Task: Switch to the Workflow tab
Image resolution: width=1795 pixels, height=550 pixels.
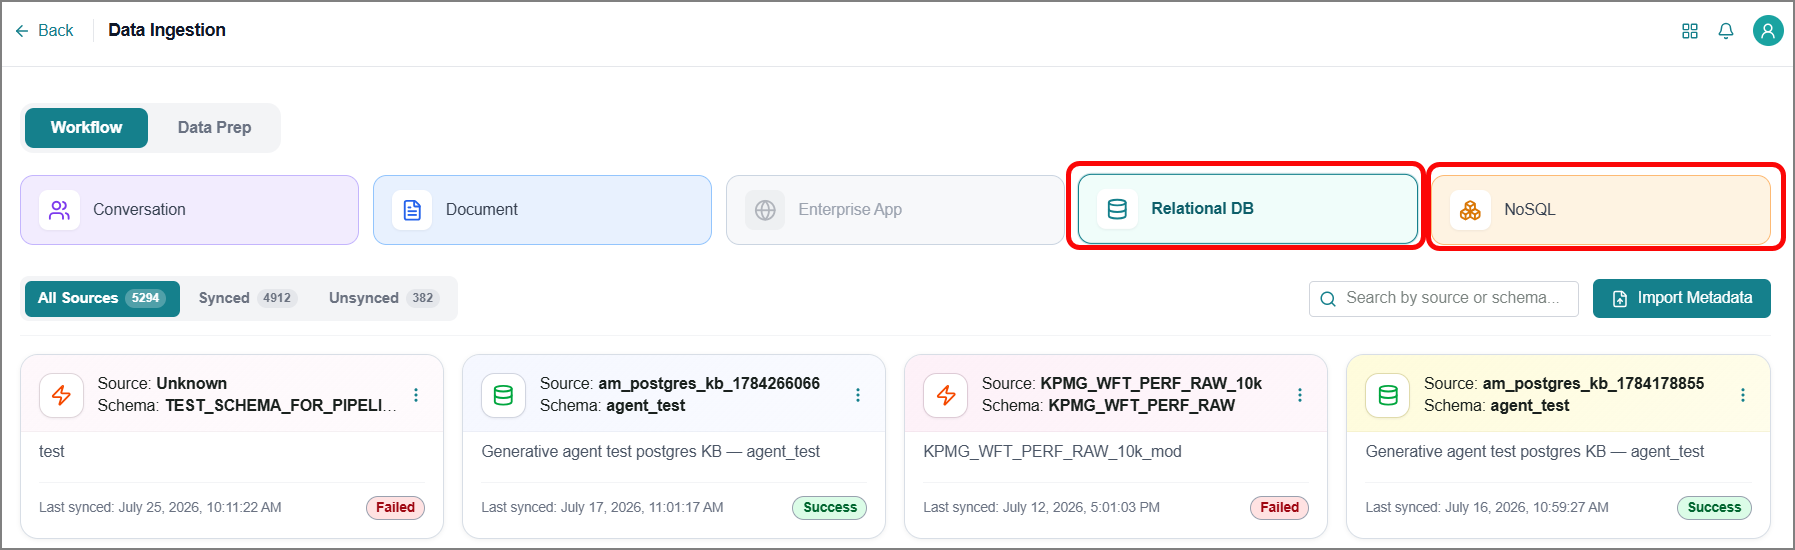Action: pyautogui.click(x=87, y=128)
